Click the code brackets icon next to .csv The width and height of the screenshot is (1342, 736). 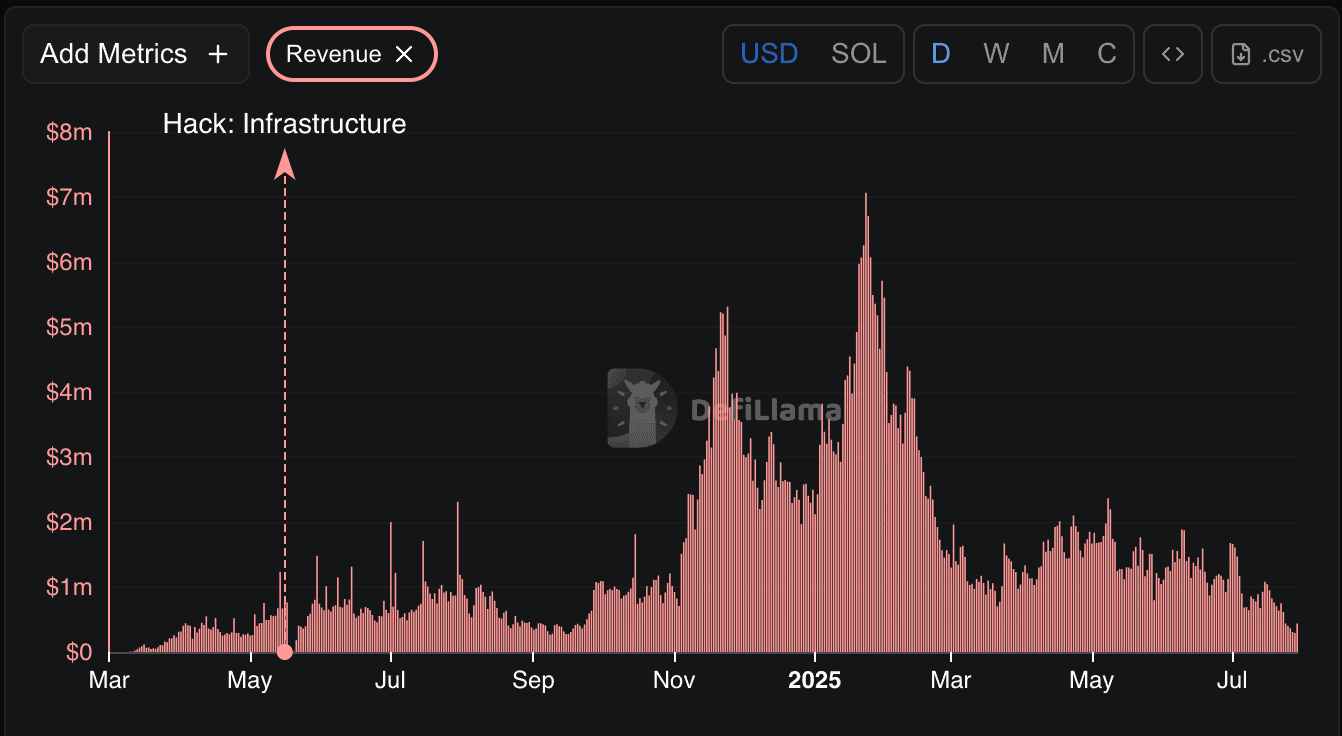1172,54
